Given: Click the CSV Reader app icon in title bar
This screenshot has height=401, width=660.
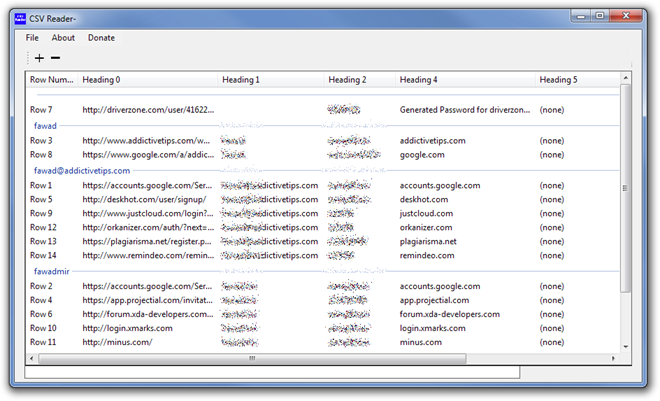Looking at the screenshot, I should point(20,19).
